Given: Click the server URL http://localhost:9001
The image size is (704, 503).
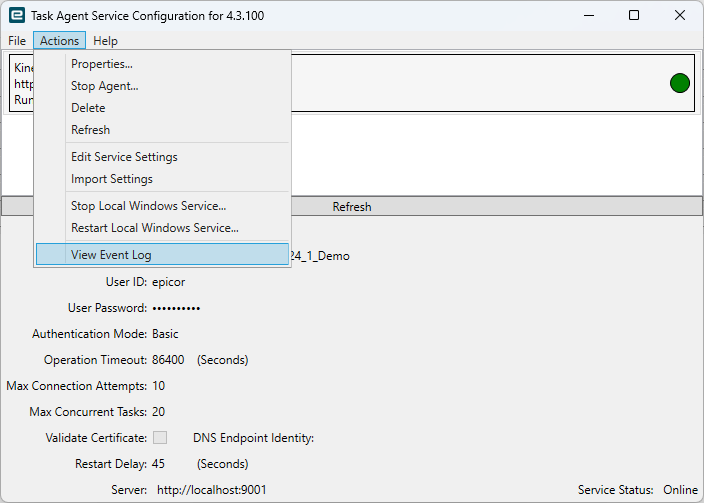Looking at the screenshot, I should tap(212, 490).
